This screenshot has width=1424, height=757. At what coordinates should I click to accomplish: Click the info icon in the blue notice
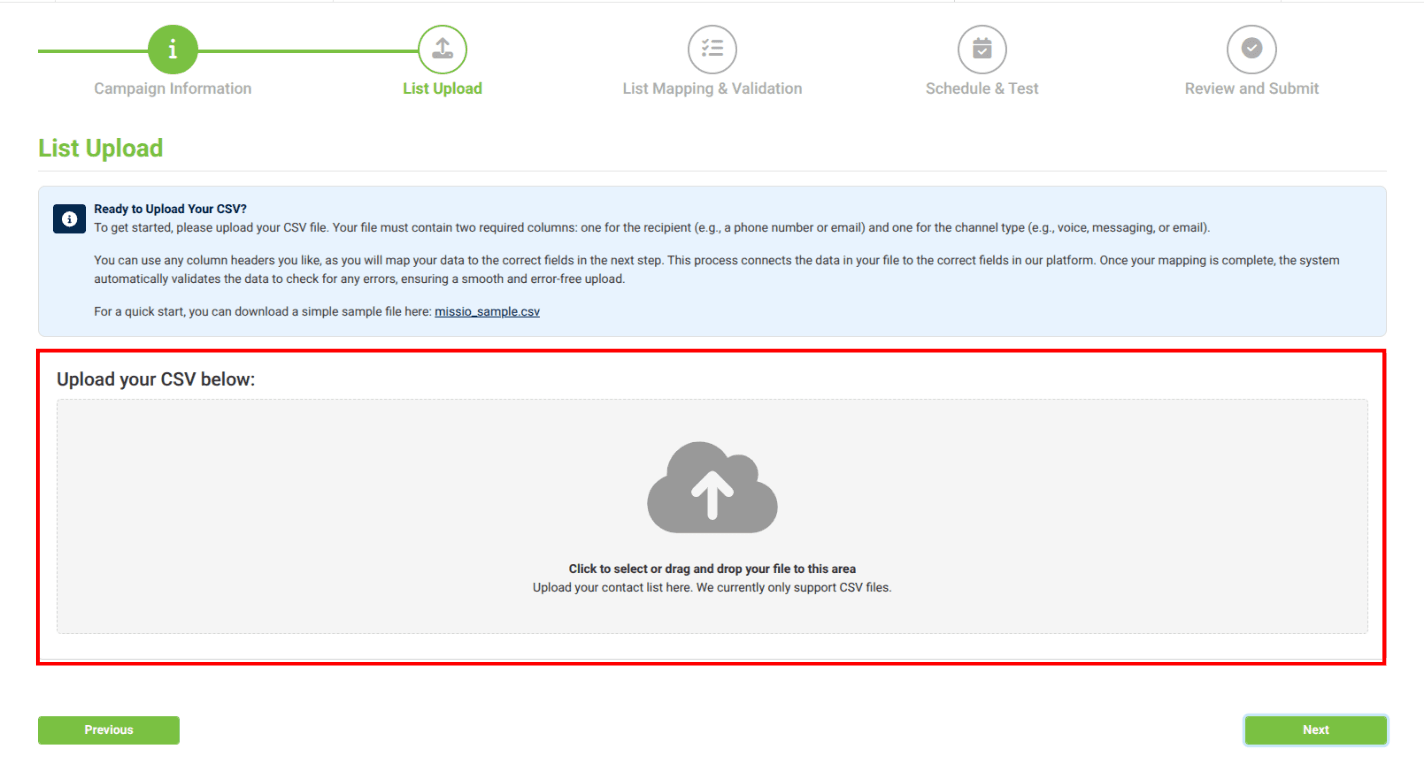tap(69, 218)
